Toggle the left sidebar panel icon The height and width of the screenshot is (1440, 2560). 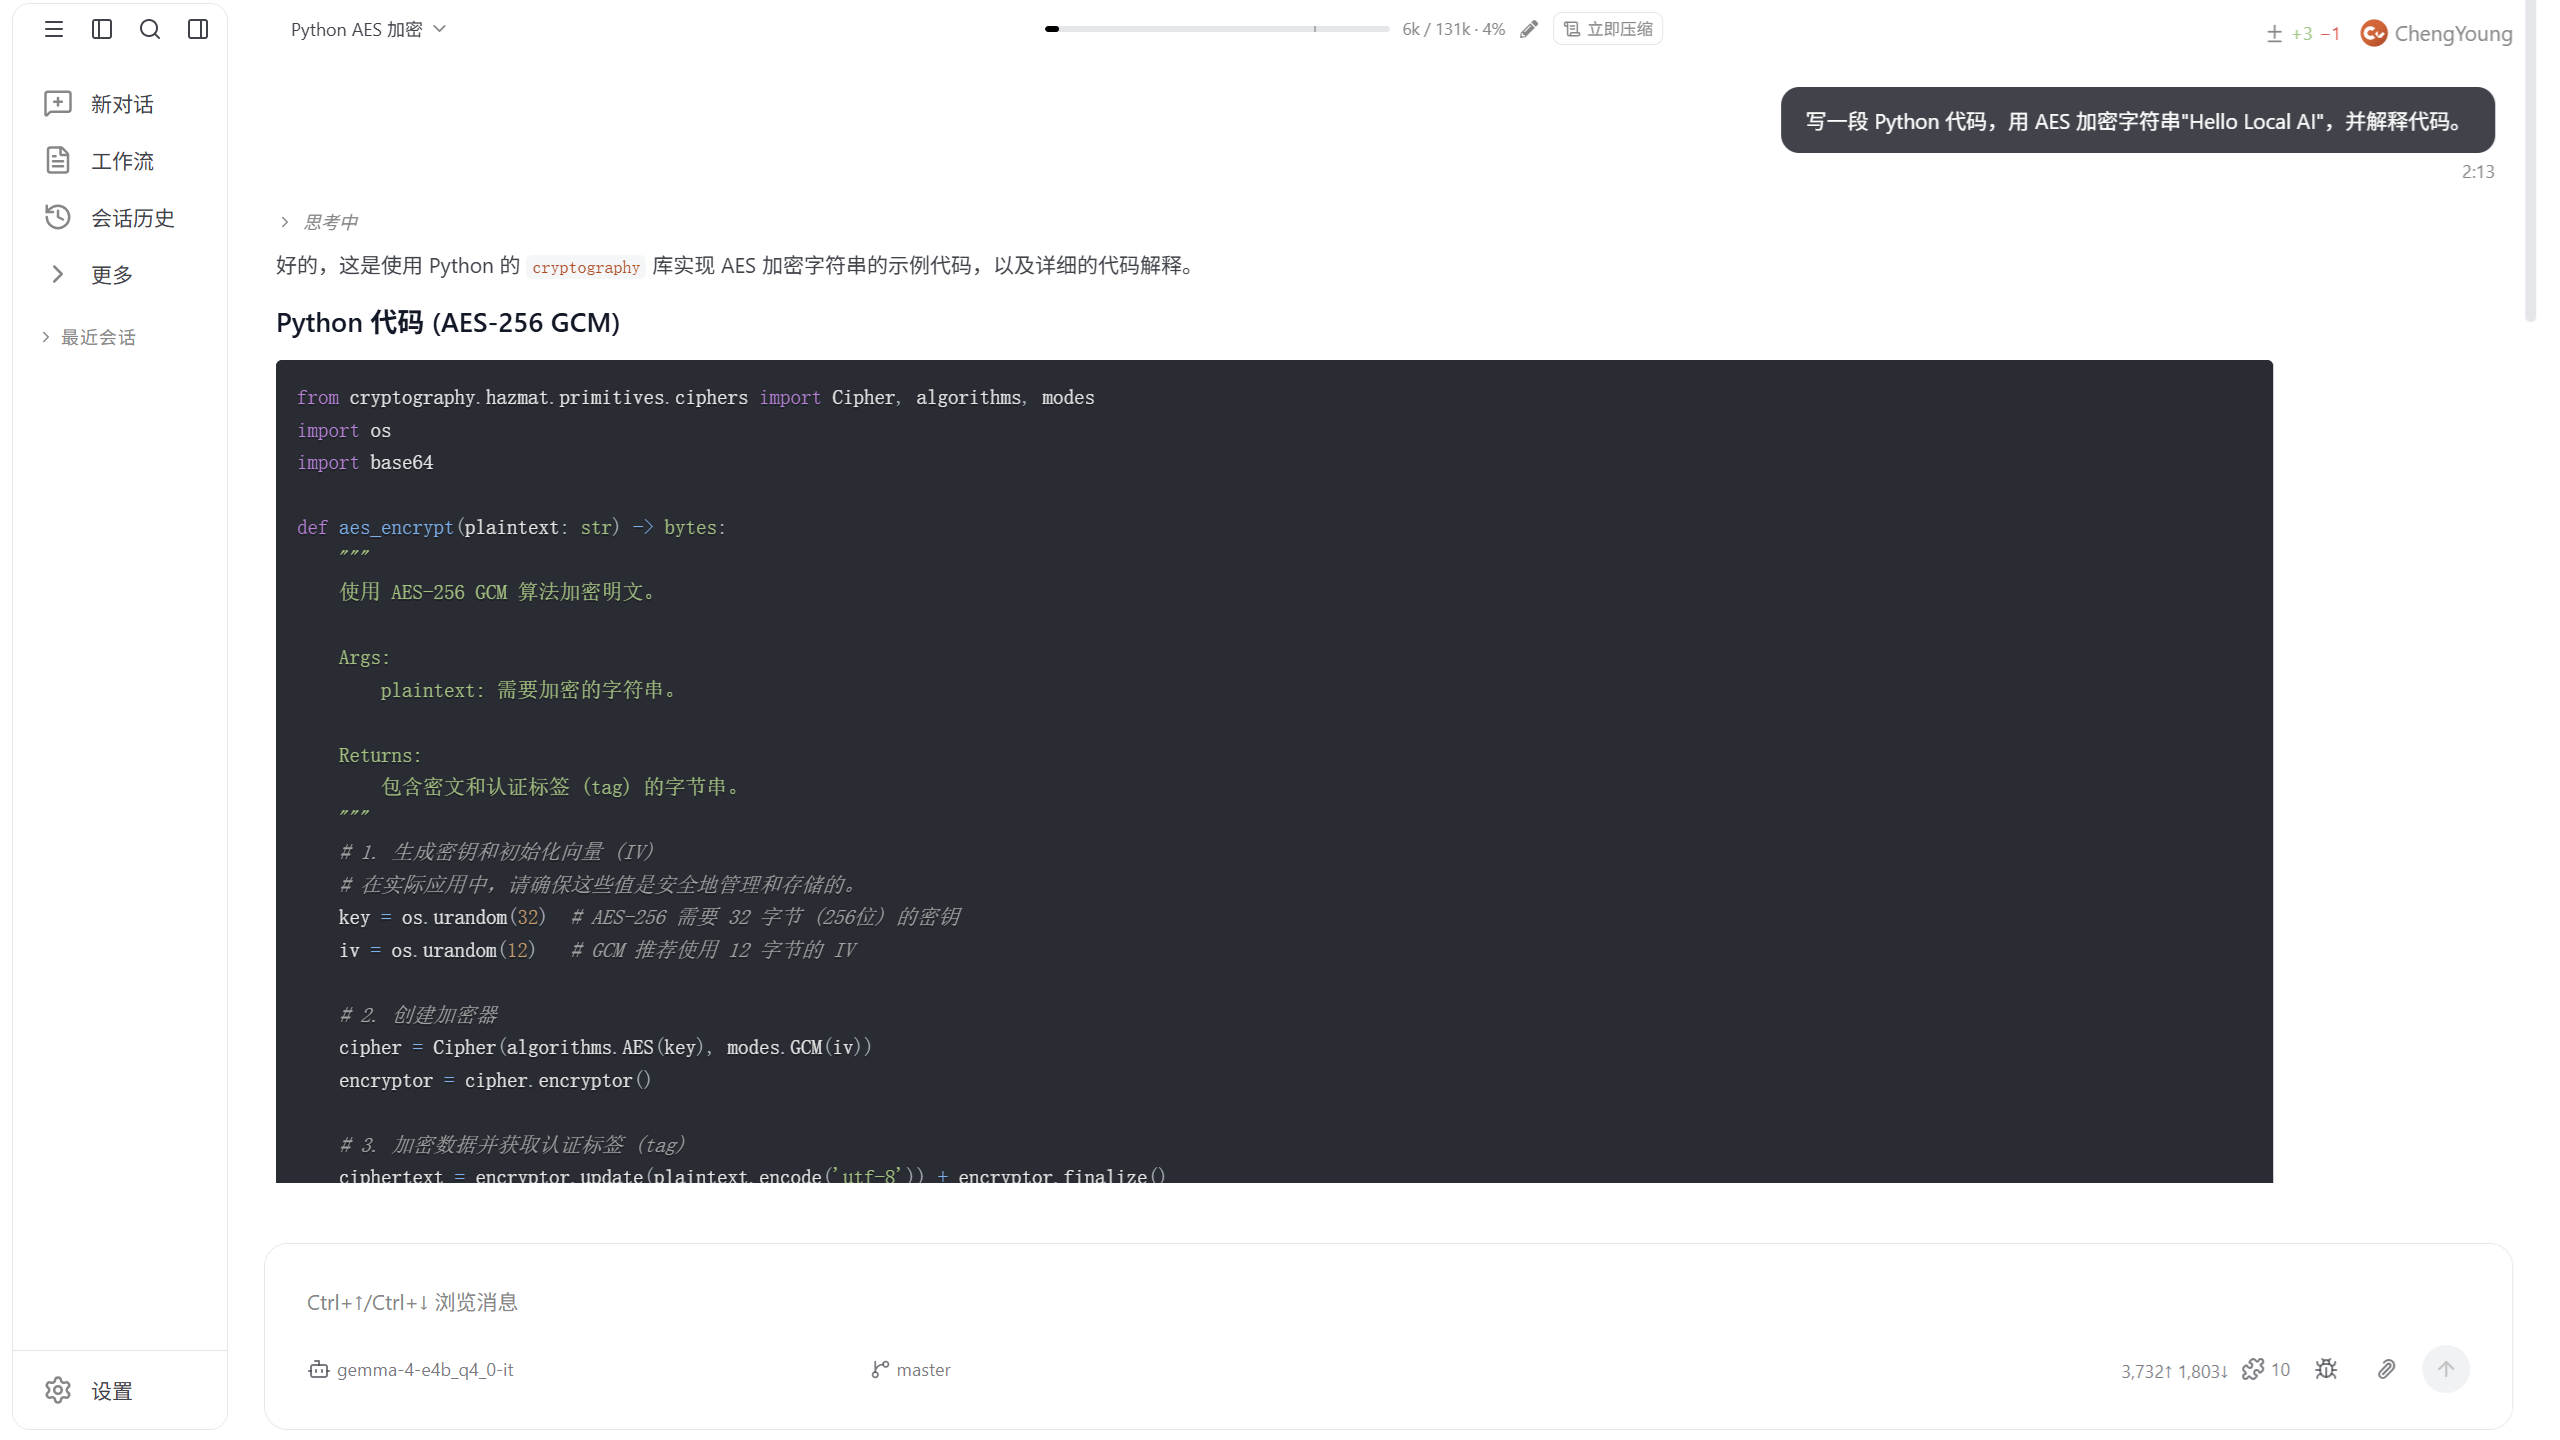[x=102, y=29]
